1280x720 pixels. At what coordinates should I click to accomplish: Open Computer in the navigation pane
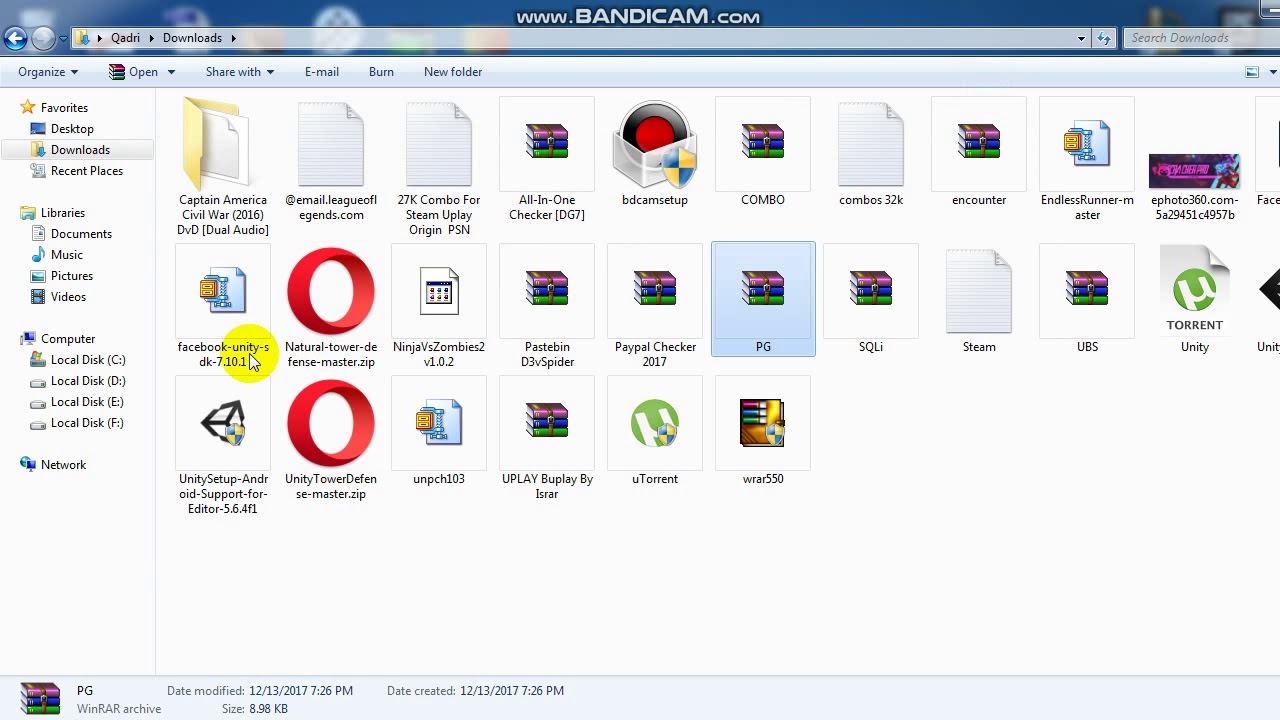click(68, 339)
